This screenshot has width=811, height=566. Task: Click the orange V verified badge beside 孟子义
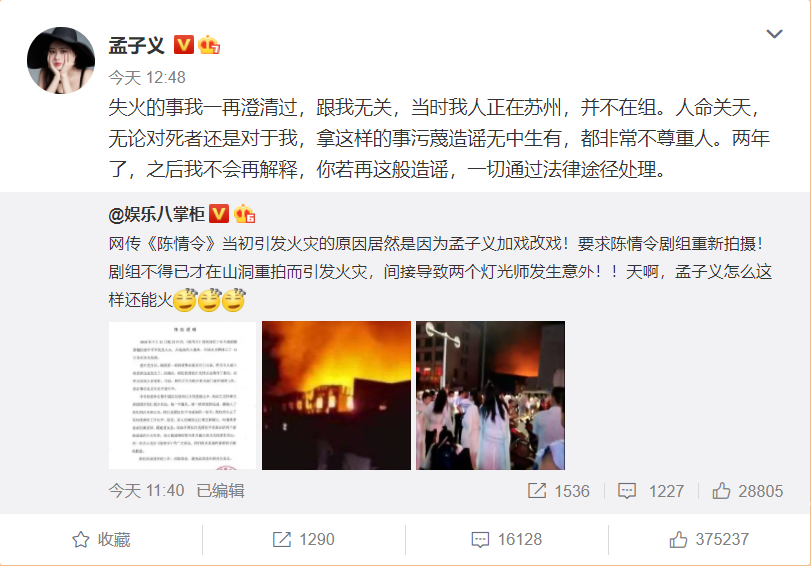[x=184, y=45]
